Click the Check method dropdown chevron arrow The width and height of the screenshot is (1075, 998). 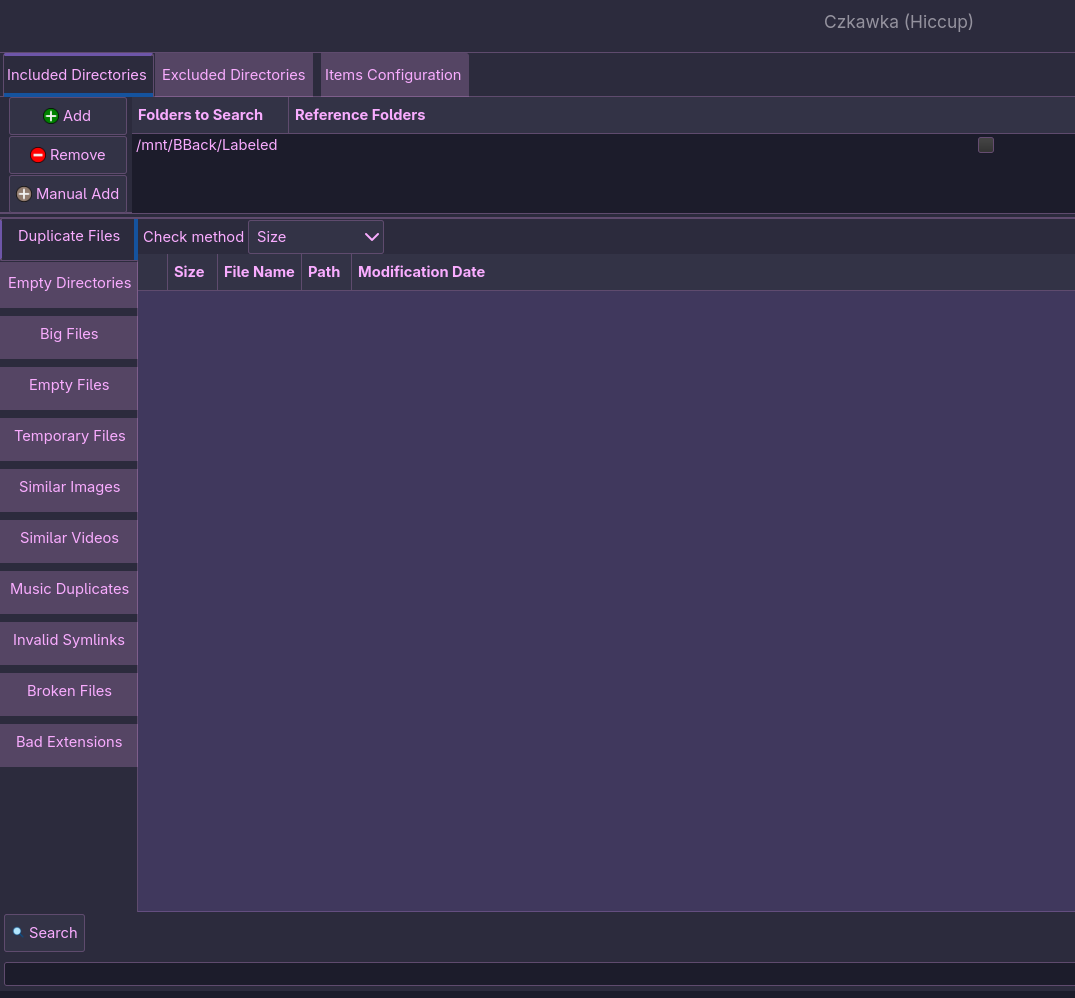371,237
